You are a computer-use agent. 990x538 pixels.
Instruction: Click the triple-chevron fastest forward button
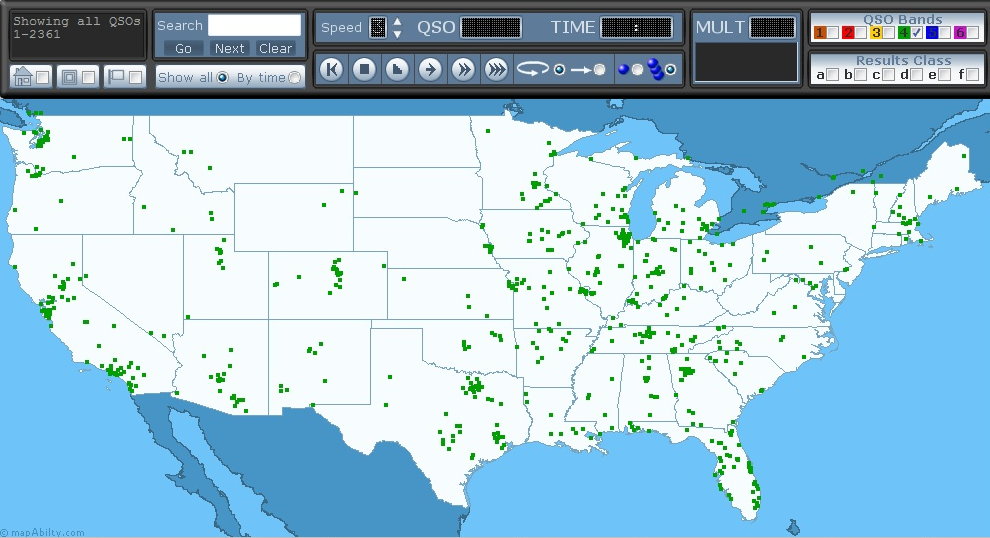(496, 69)
